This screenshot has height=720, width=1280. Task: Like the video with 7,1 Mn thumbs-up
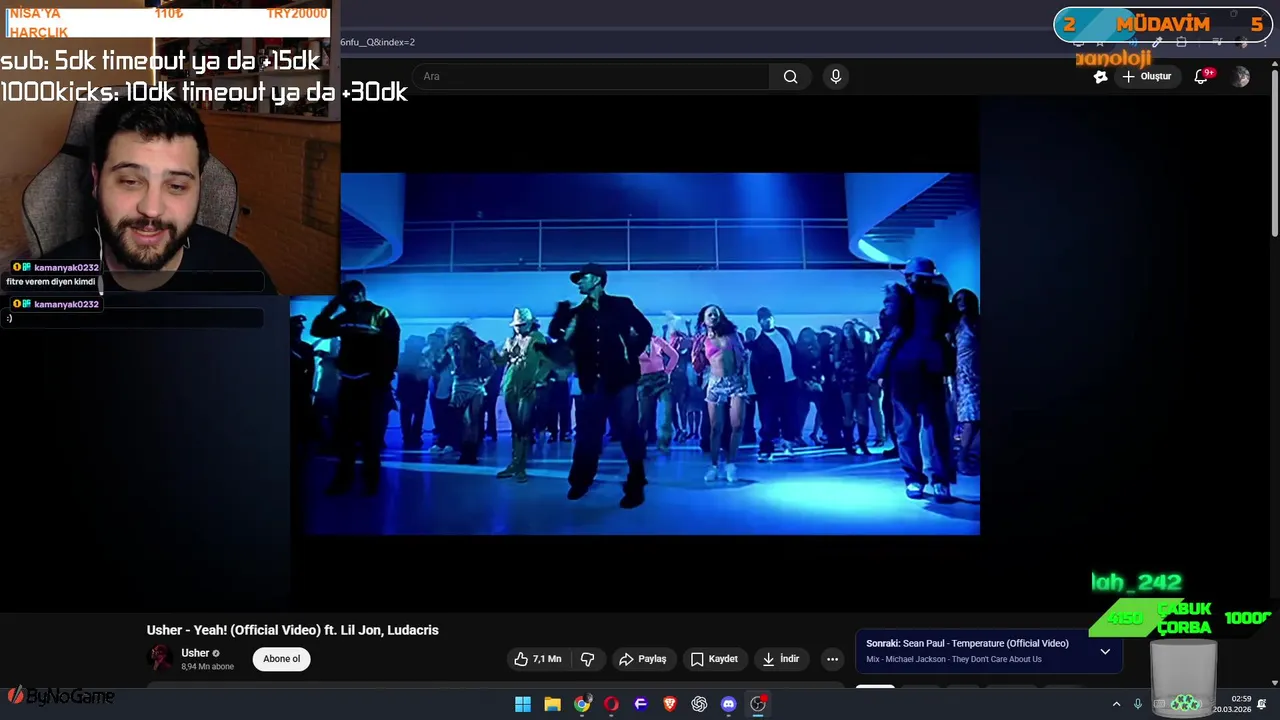tap(537, 659)
